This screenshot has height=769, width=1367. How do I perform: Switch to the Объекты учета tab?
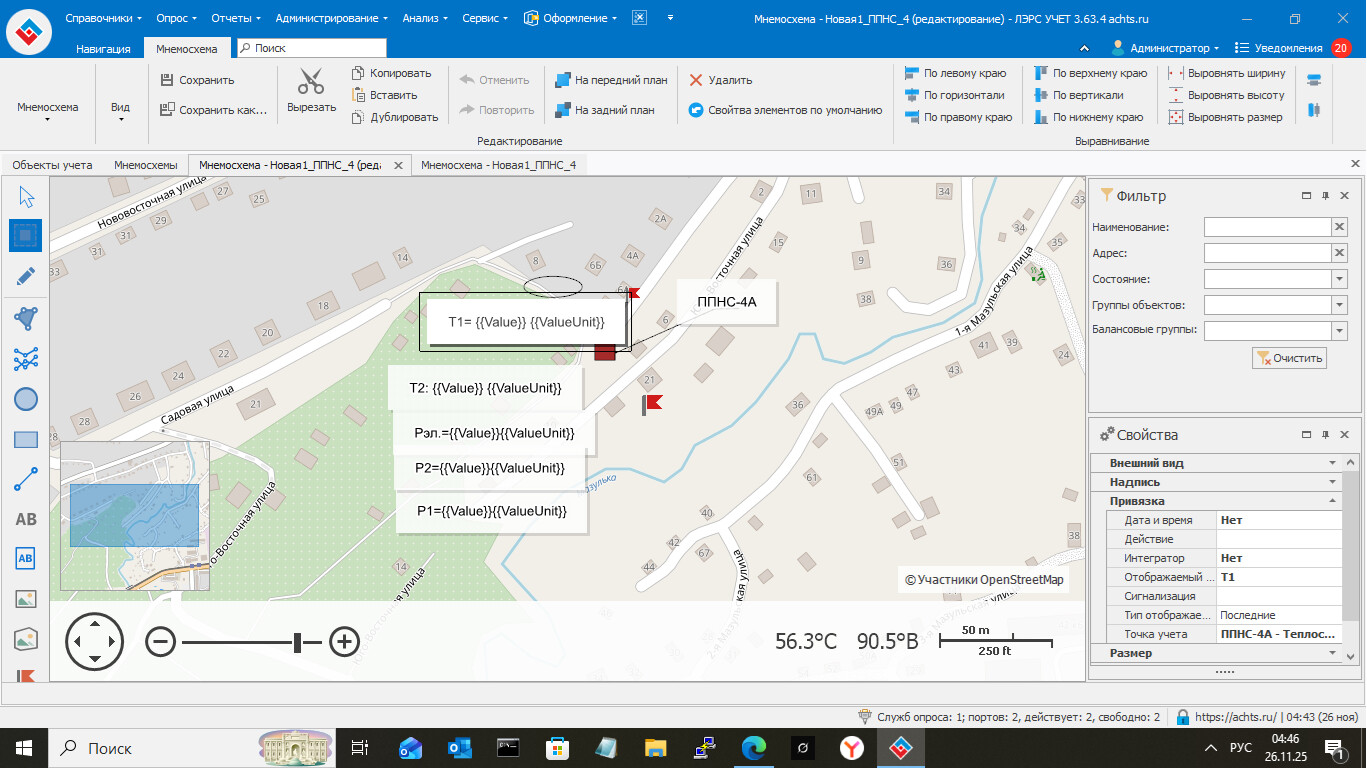click(52, 165)
